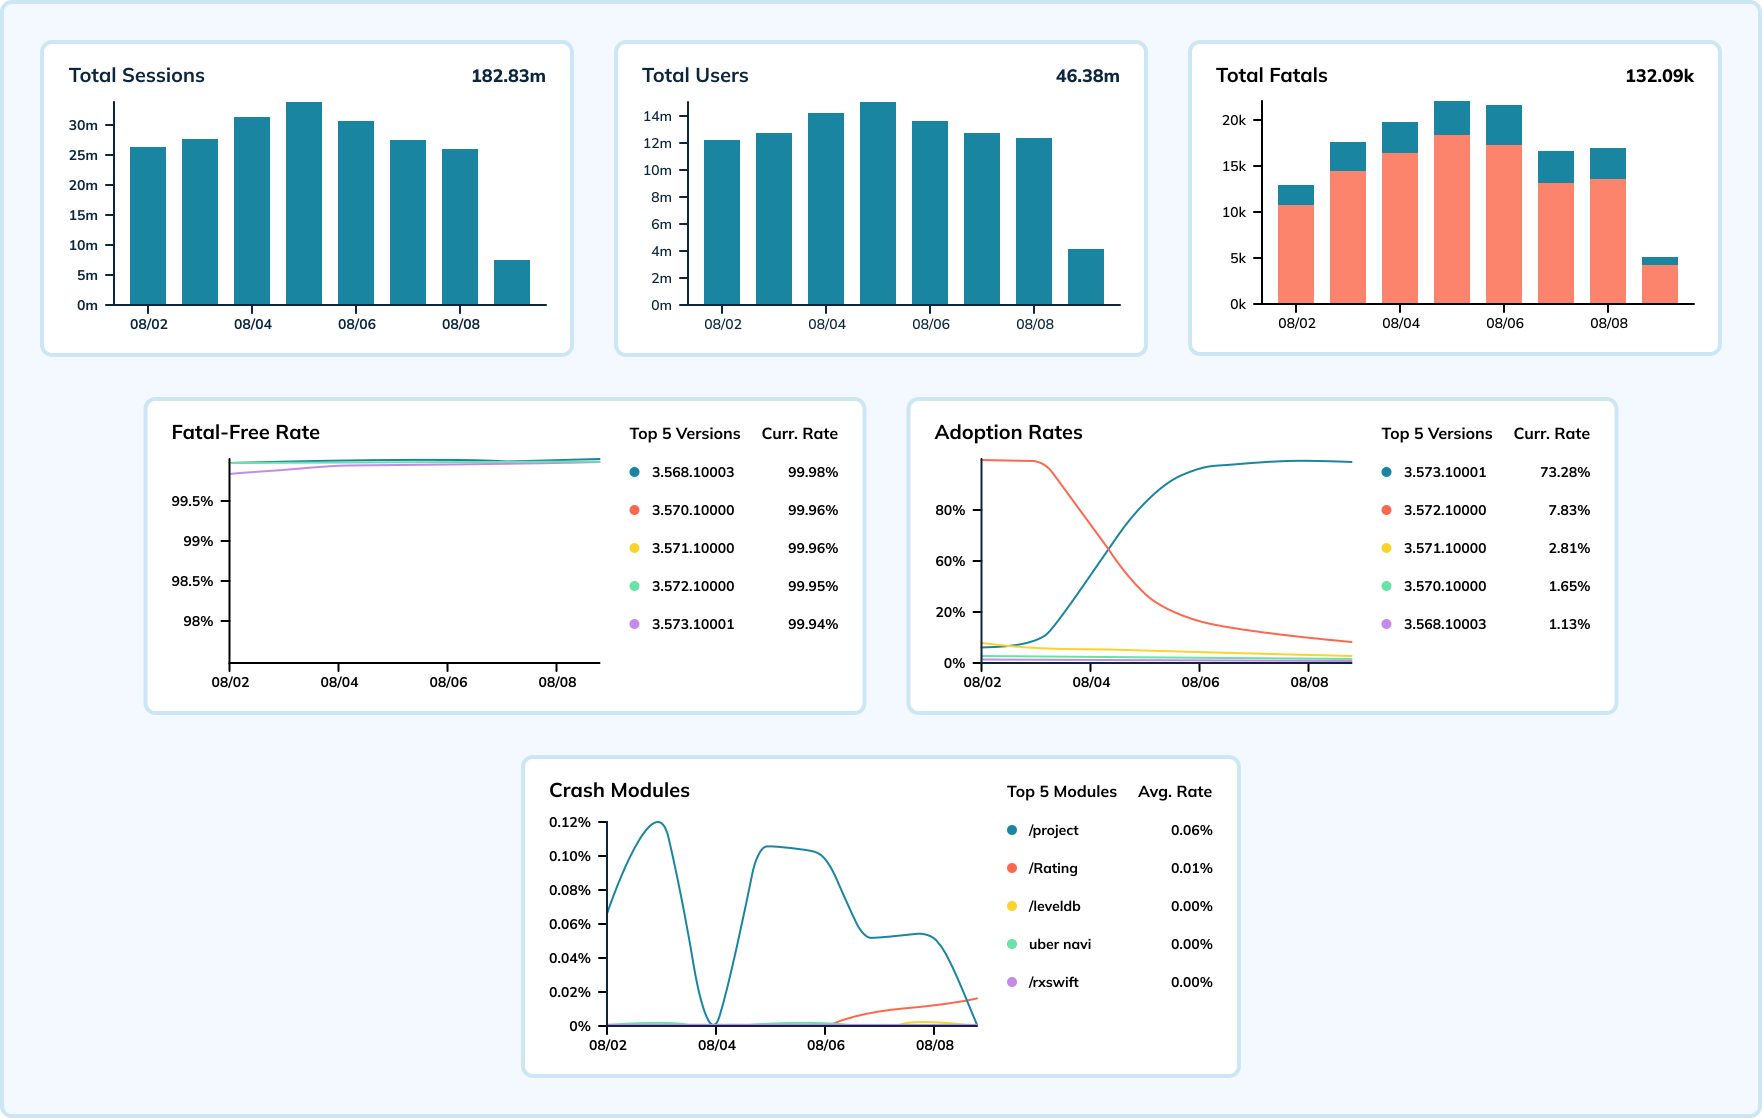The height and width of the screenshot is (1118, 1762).
Task: Select the orange dot beside /Rating module
Action: (1012, 868)
